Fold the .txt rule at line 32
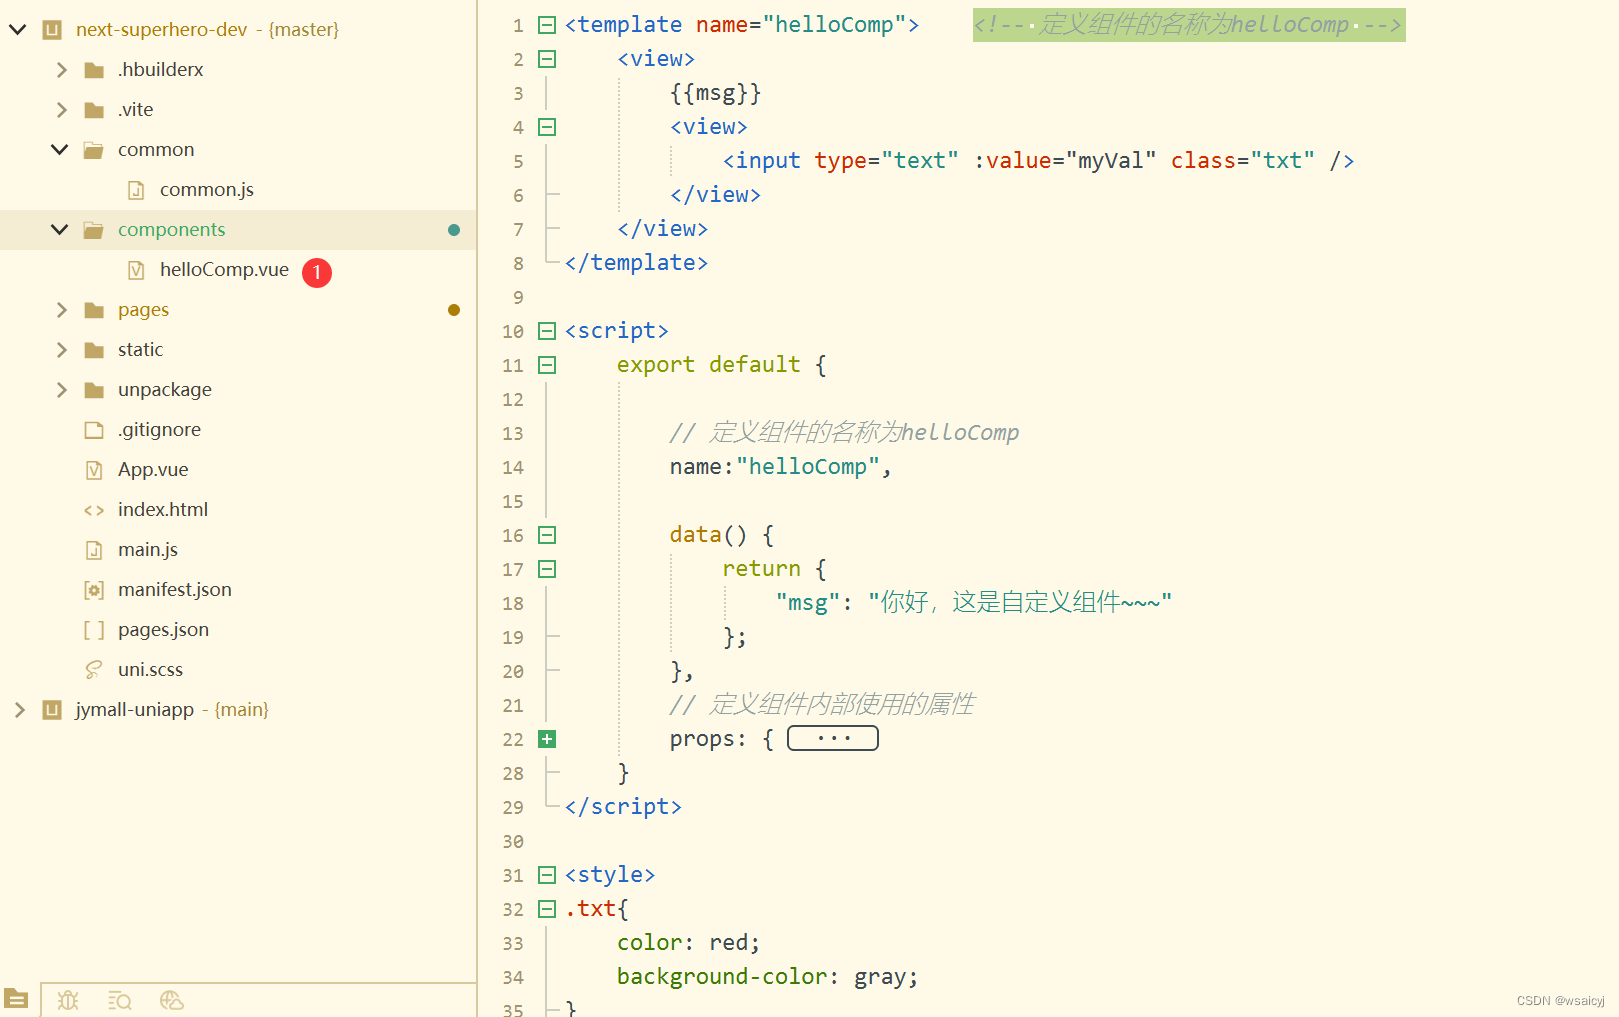 click(547, 909)
